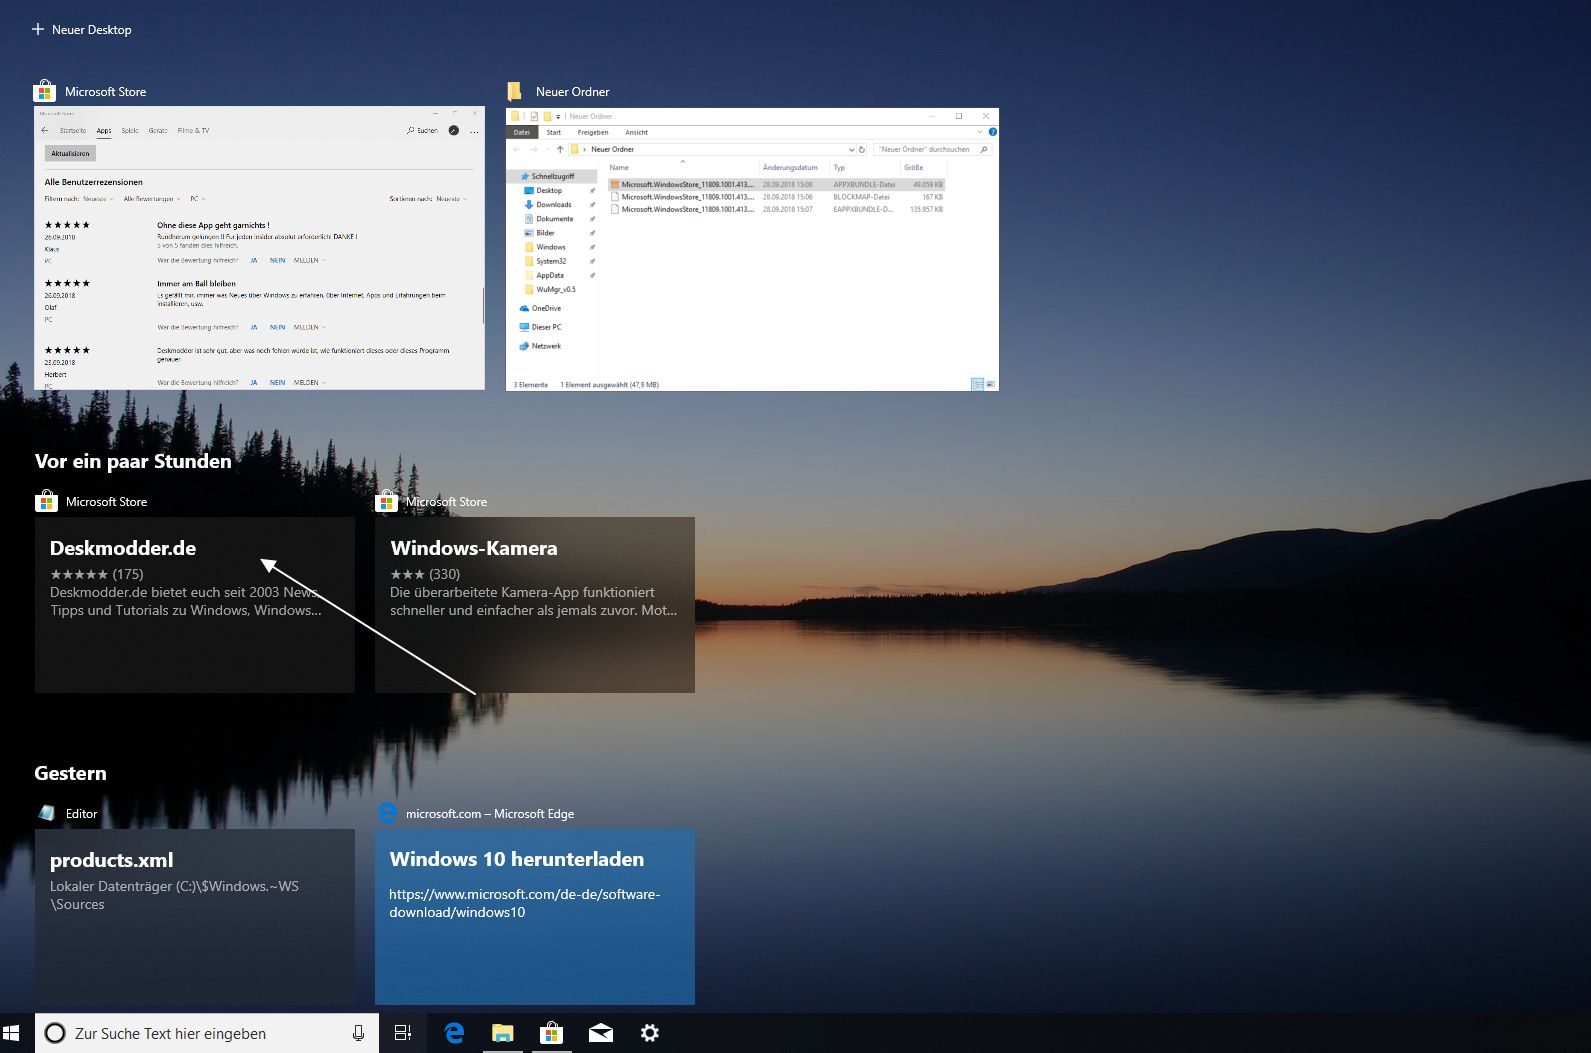The width and height of the screenshot is (1591, 1053).
Task: Click the Cortana circle icon
Action: pos(56,1033)
